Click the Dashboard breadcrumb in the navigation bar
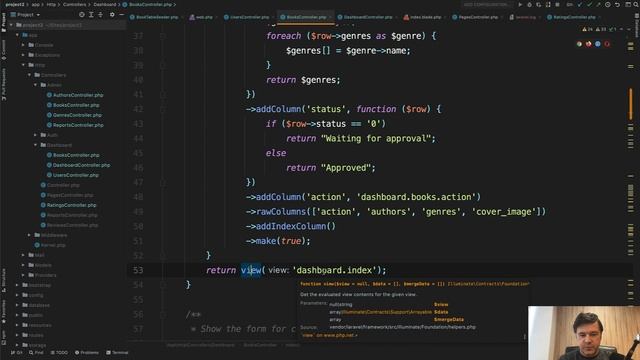This screenshot has height=360, width=640. coord(105,4)
